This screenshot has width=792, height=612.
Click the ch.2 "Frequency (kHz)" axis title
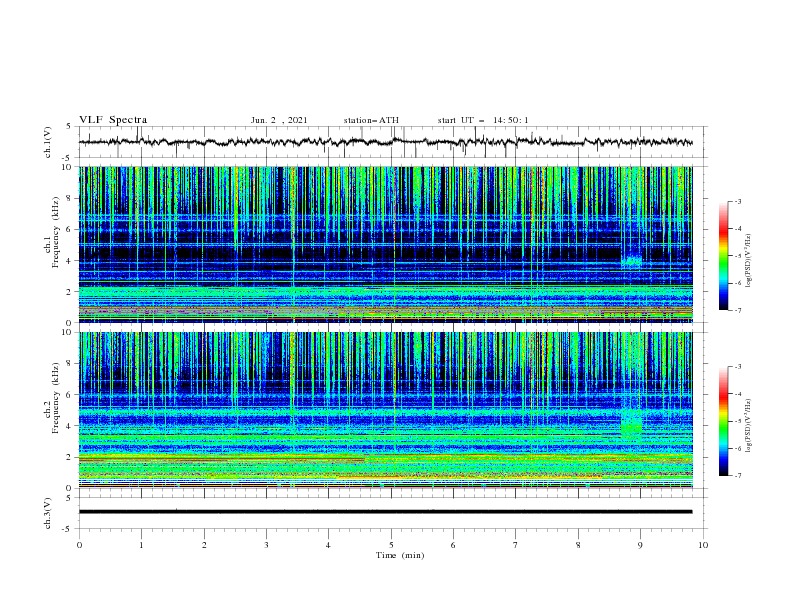coord(55,398)
